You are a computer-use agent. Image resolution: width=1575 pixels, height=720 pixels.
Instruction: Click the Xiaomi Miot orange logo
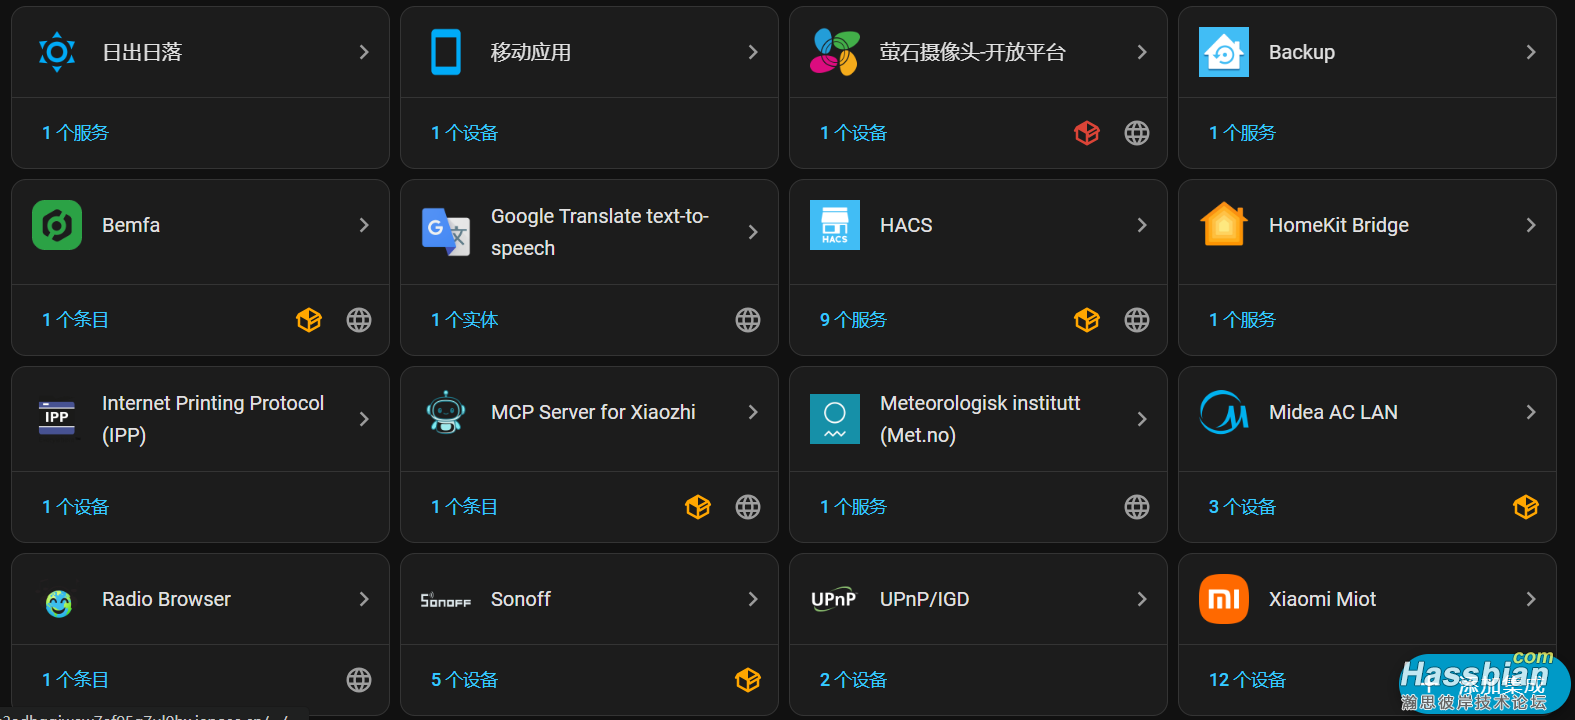point(1224,599)
